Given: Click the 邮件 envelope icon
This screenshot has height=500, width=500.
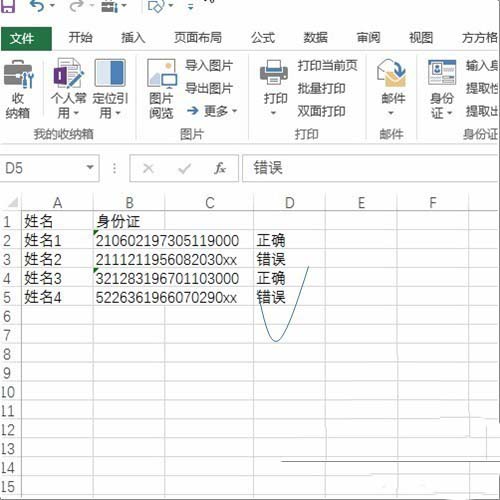Looking at the screenshot, I should pyautogui.click(x=392, y=73).
